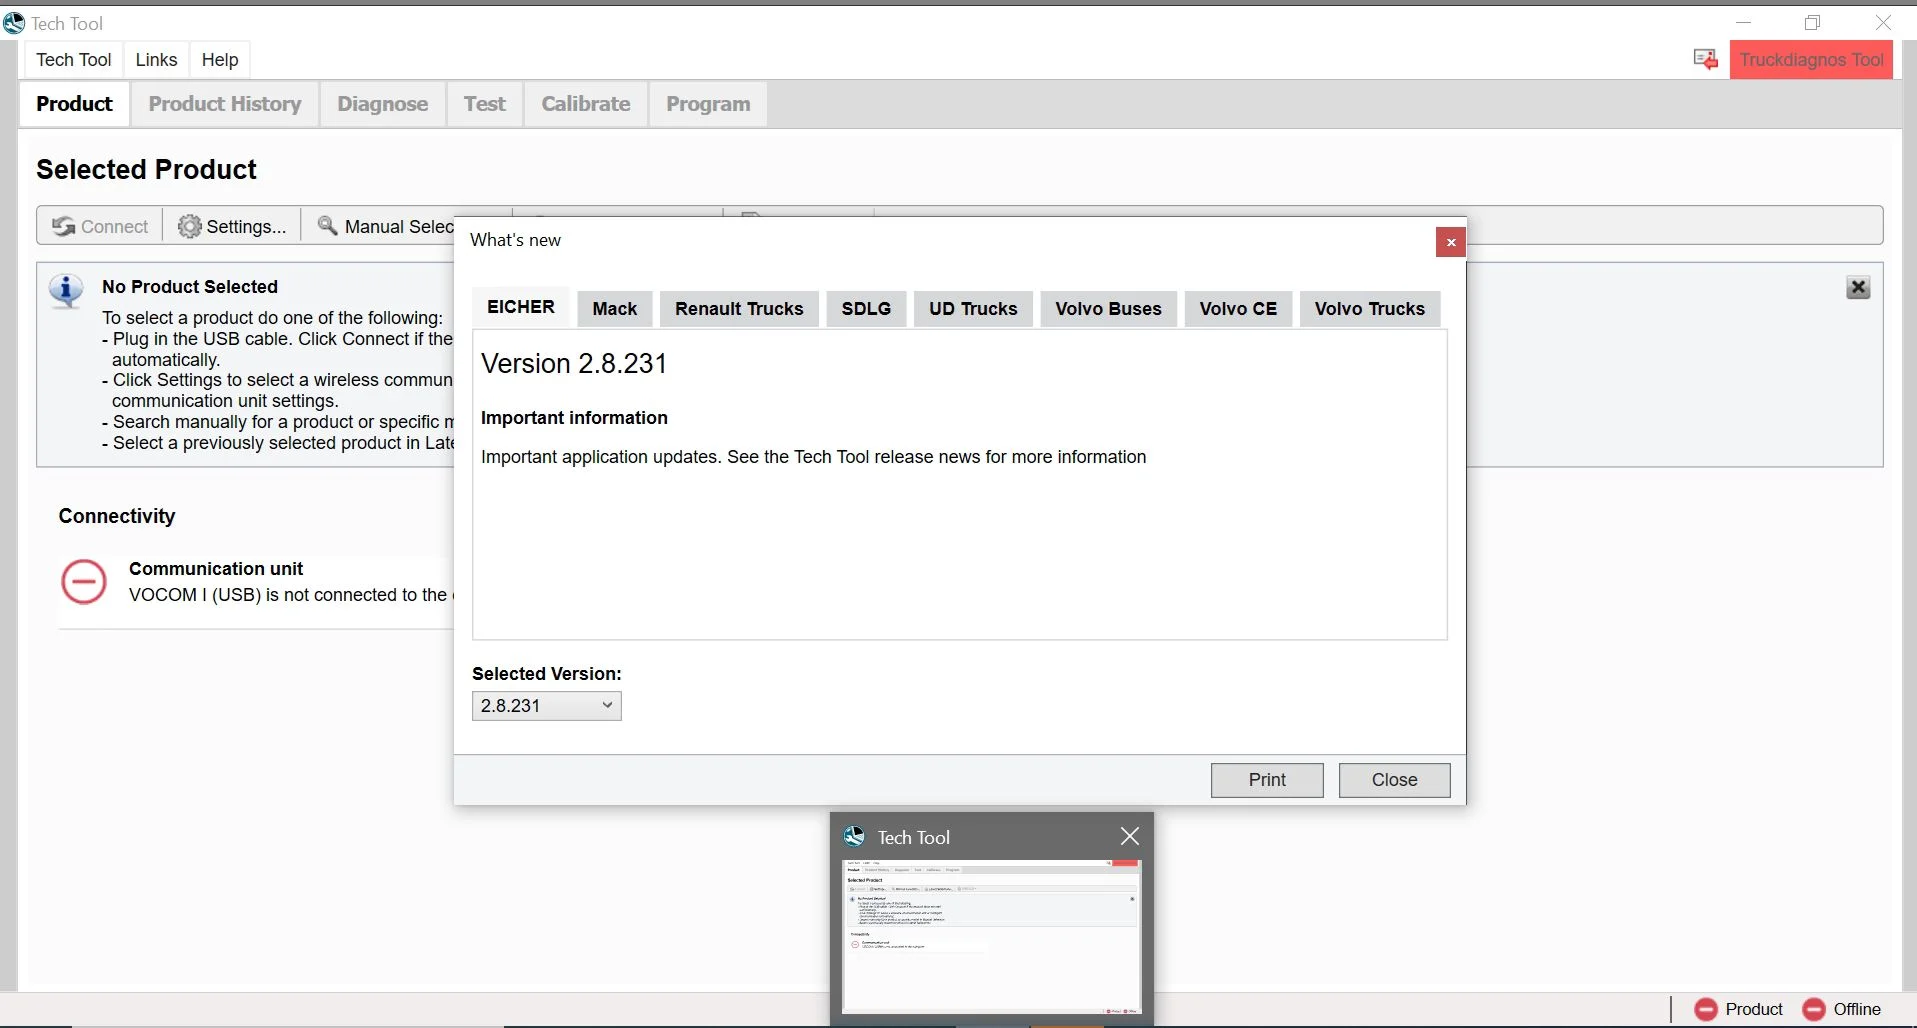Screen dimensions: 1917x1028
Task: Open the Tech Tool menu
Action: point(74,60)
